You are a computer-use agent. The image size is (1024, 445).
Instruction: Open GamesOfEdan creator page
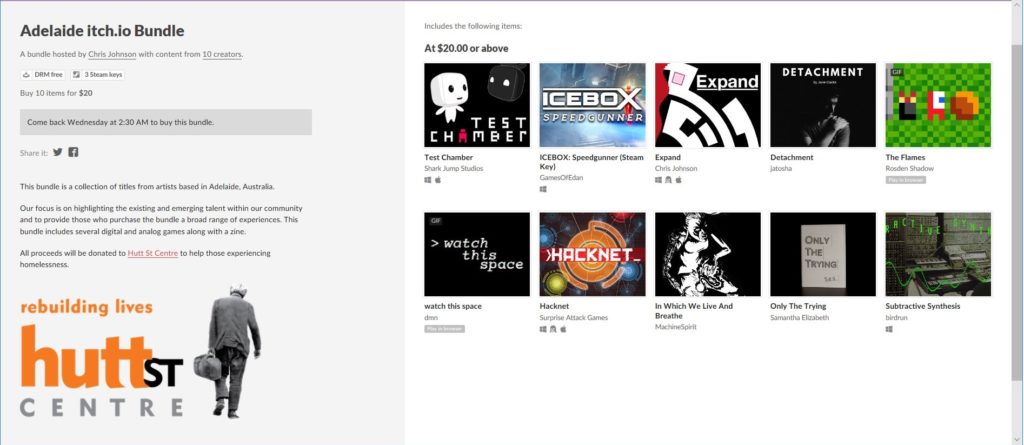pos(562,178)
